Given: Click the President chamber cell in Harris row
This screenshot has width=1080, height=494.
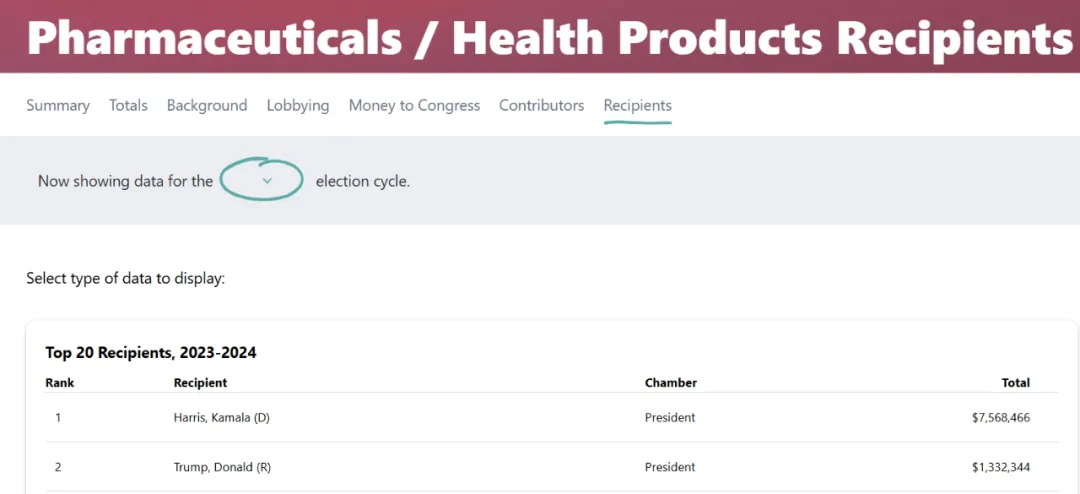Looking at the screenshot, I should pos(669,418).
